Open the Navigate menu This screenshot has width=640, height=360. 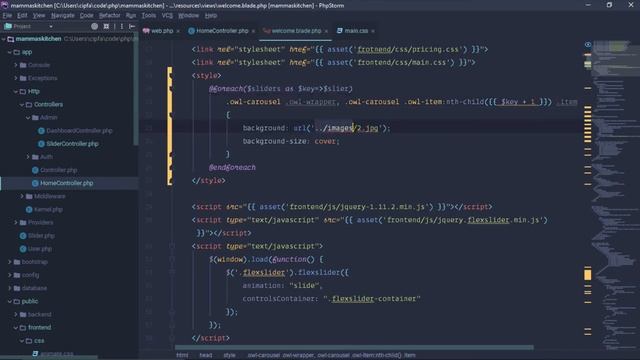click(x=62, y=16)
